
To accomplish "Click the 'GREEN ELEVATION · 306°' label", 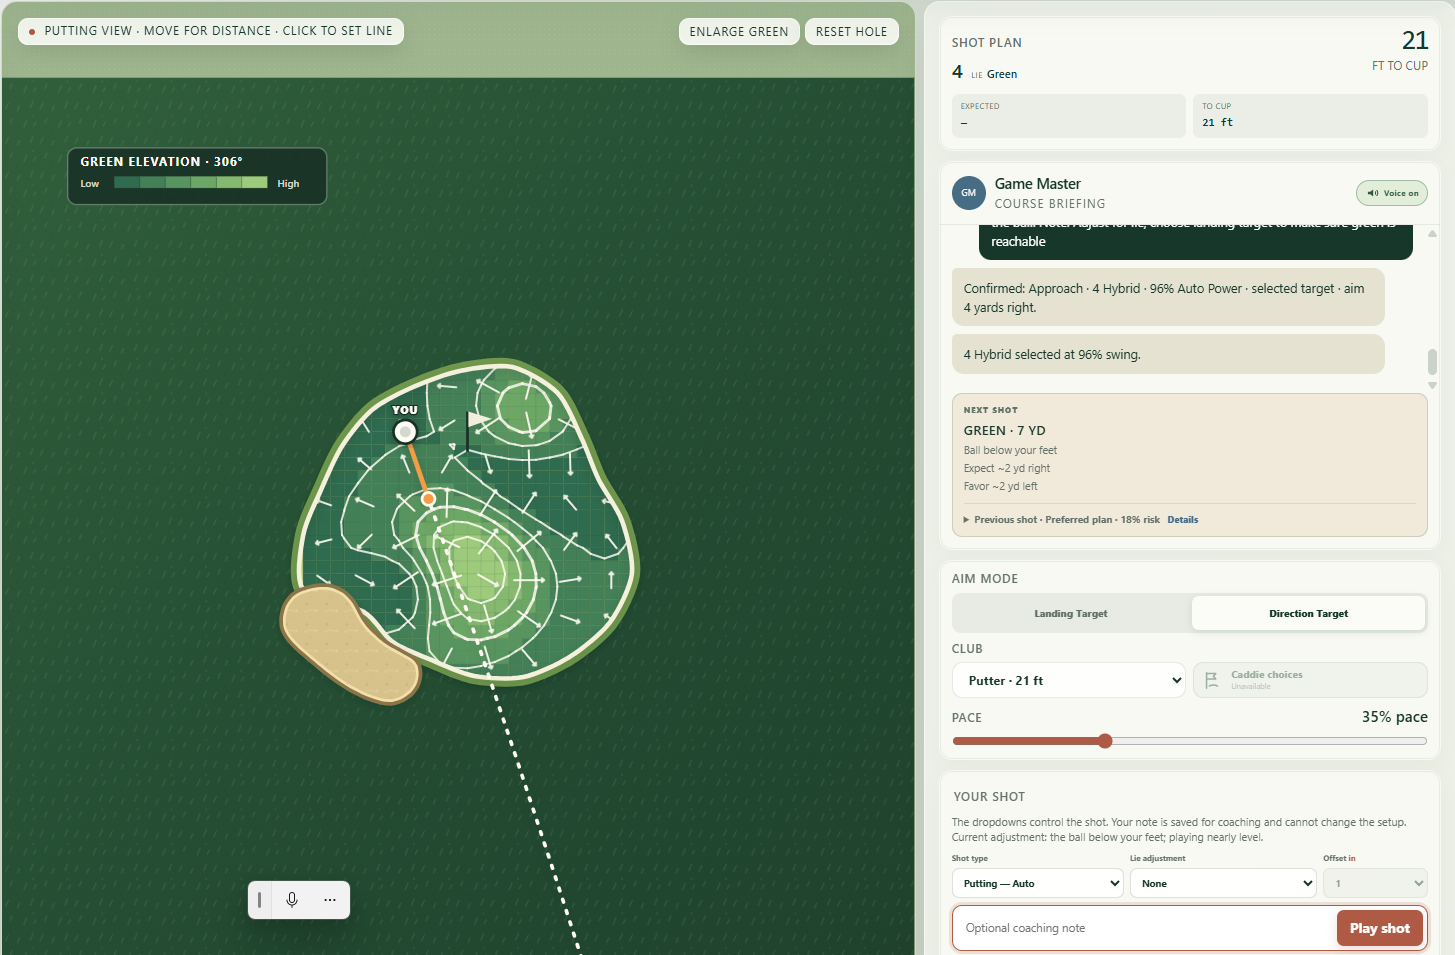I will [x=161, y=161].
